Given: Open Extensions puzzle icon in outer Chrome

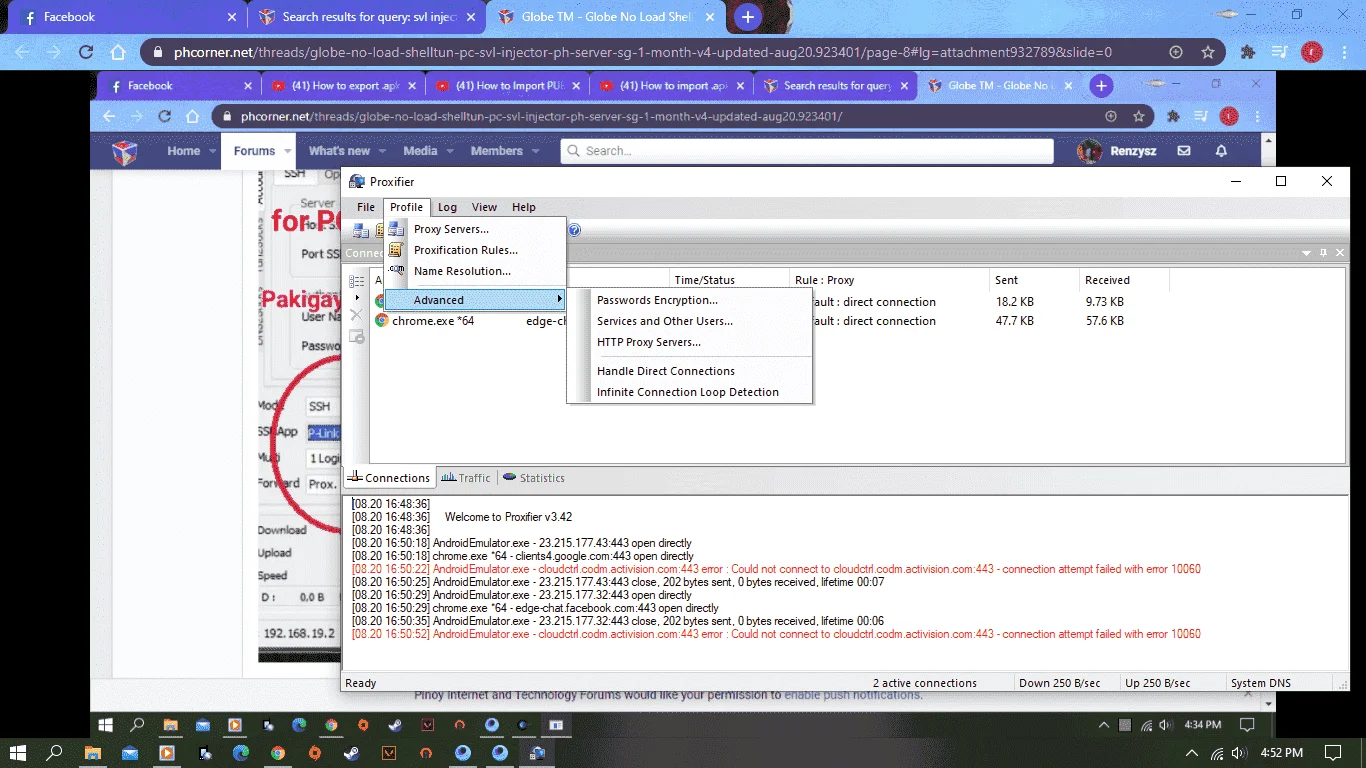Looking at the screenshot, I should (x=1248, y=52).
